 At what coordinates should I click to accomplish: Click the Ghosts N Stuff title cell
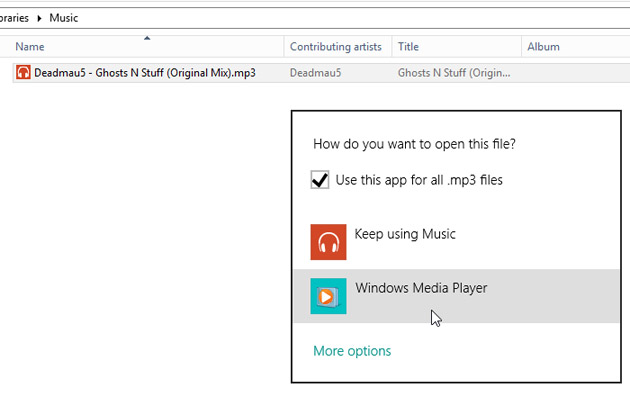(x=454, y=73)
